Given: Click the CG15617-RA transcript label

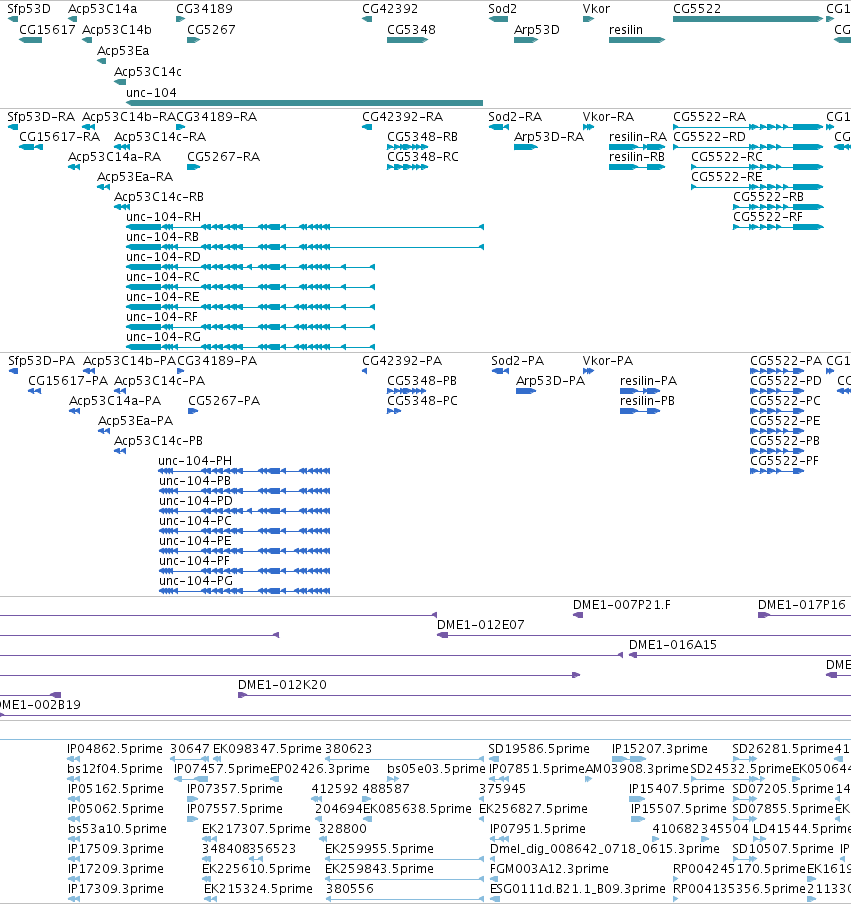Looking at the screenshot, I should [x=59, y=137].
